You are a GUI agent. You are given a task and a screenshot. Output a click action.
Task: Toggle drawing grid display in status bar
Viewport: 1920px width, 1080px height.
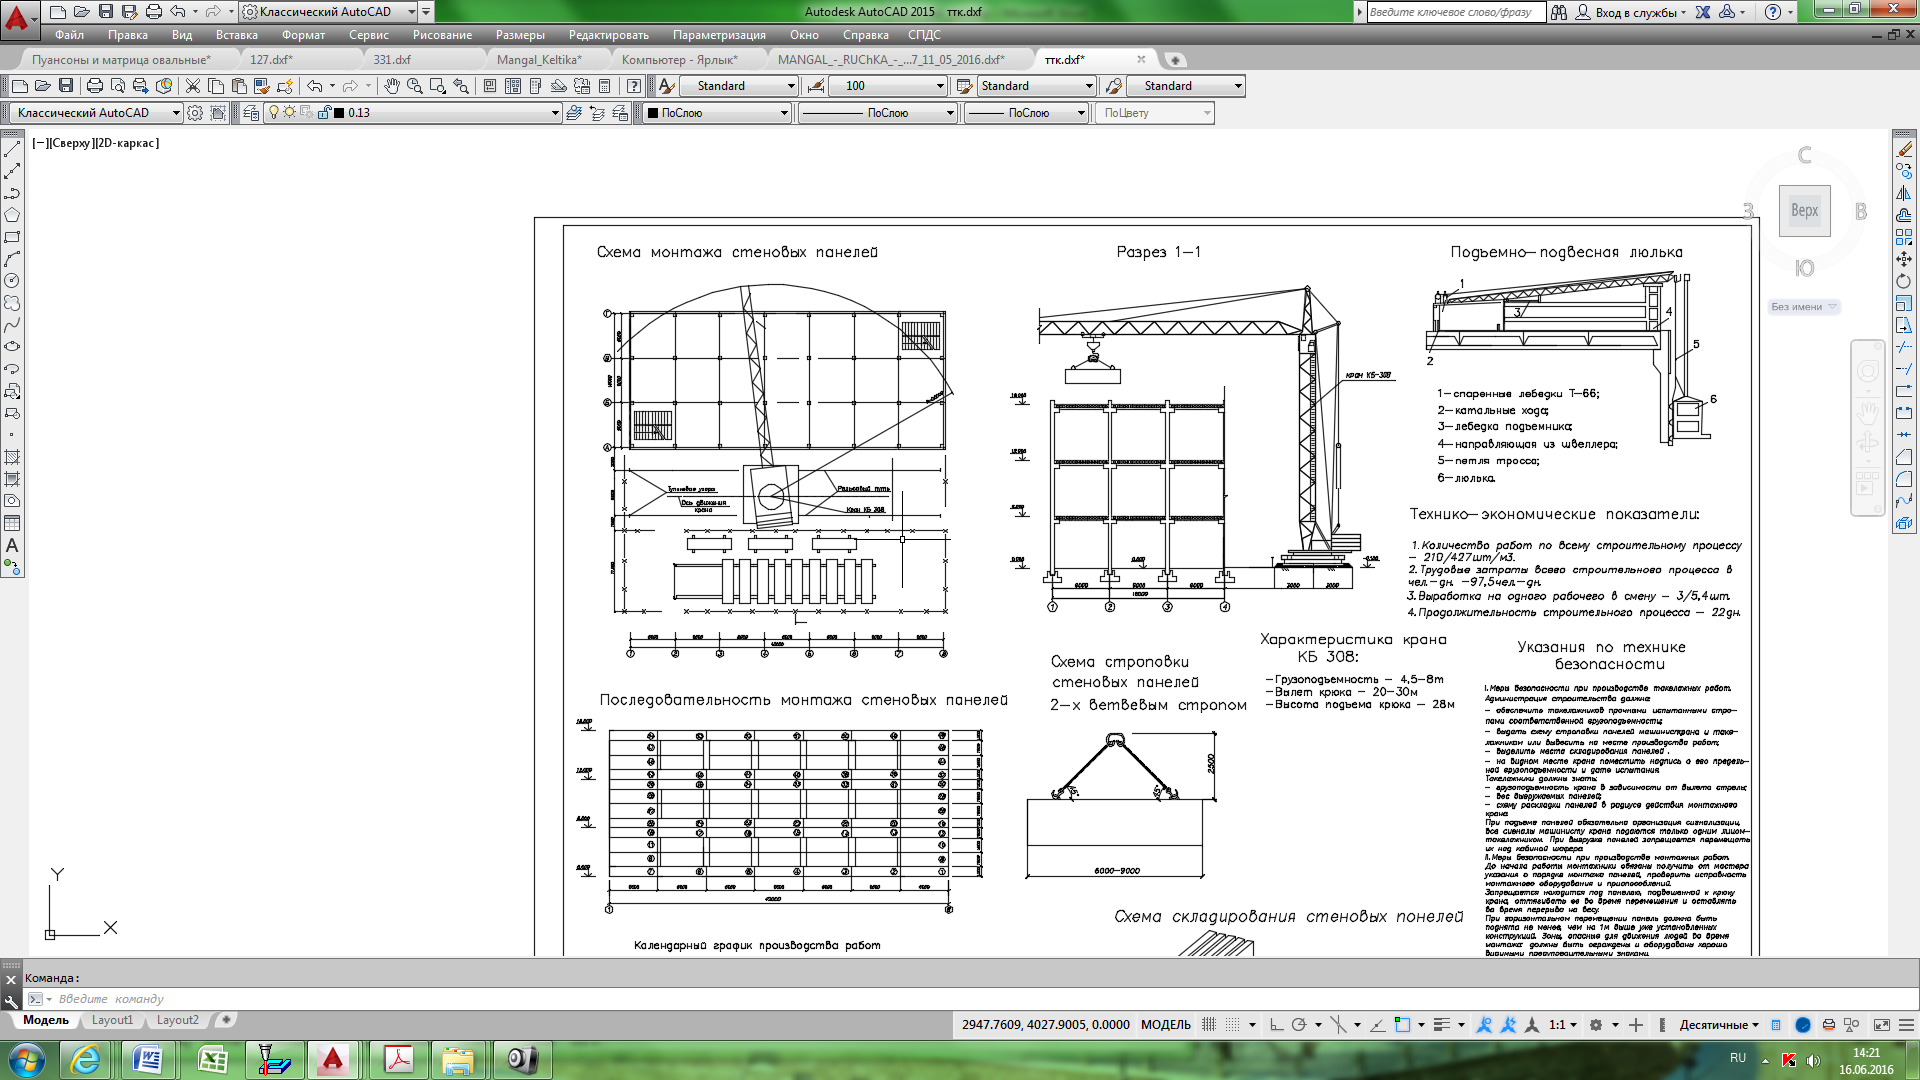click(x=1209, y=1024)
